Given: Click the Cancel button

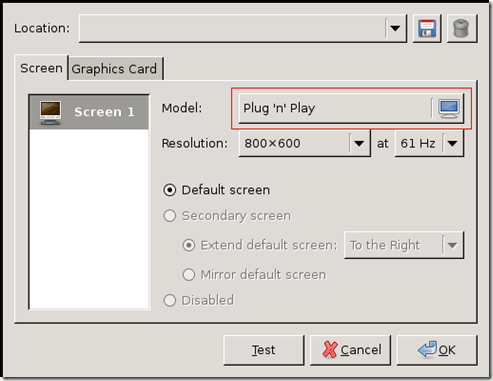Looking at the screenshot, I should tap(350, 350).
